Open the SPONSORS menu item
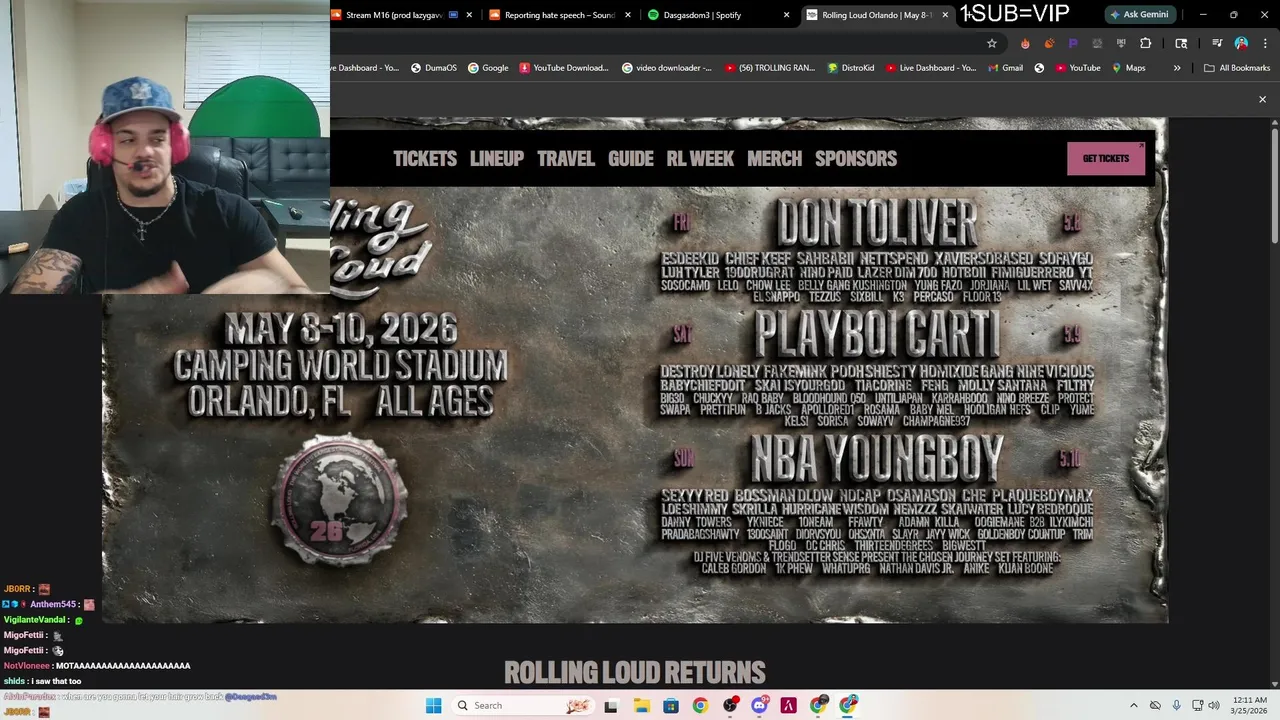This screenshot has width=1280, height=720. click(856, 158)
